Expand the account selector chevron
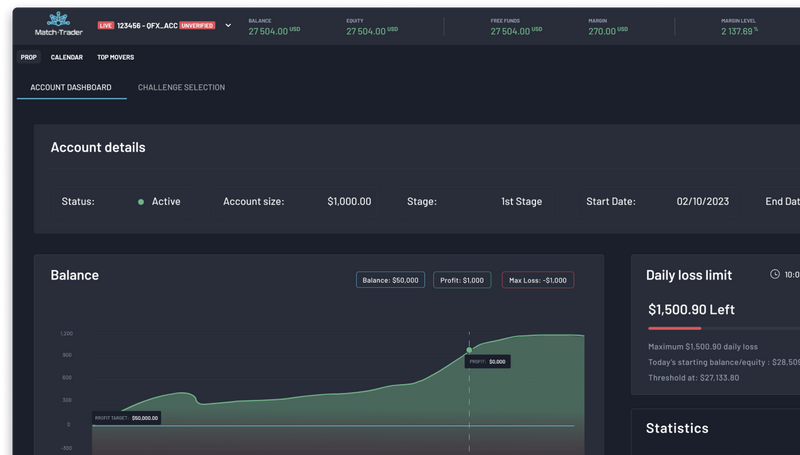 pyautogui.click(x=228, y=25)
